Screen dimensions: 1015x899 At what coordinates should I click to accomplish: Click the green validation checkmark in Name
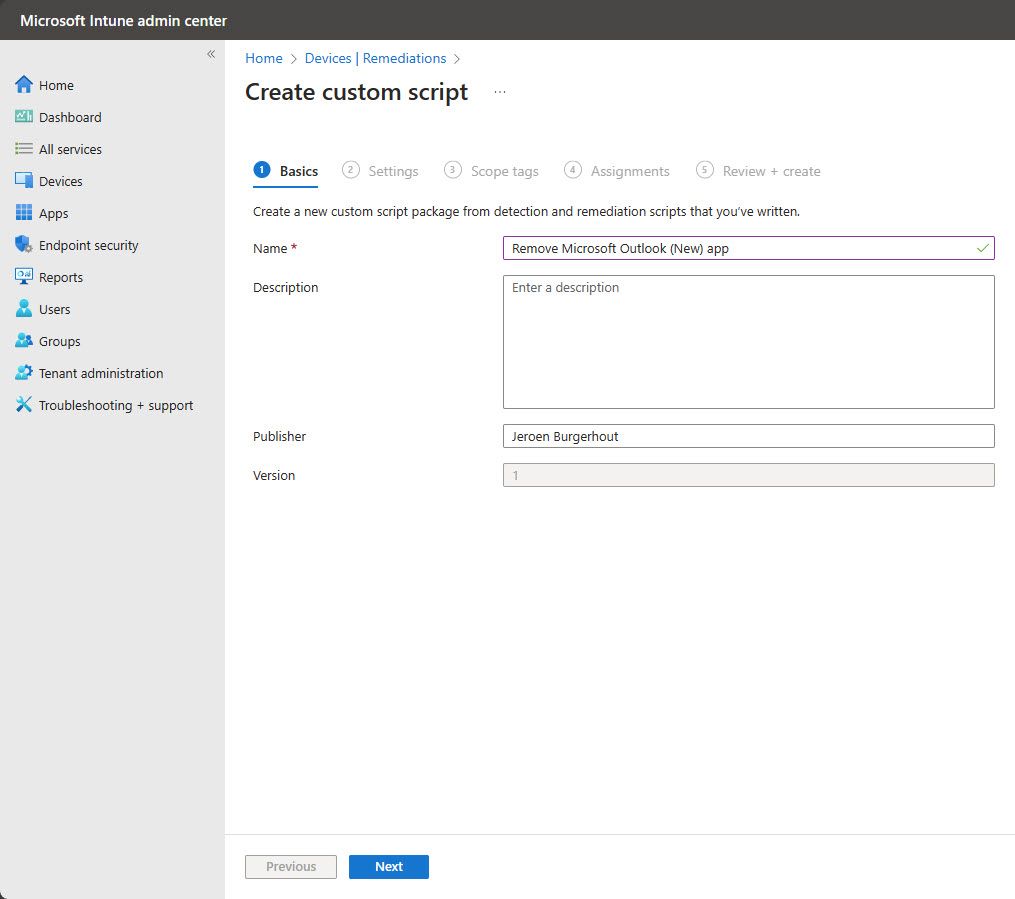pos(983,249)
